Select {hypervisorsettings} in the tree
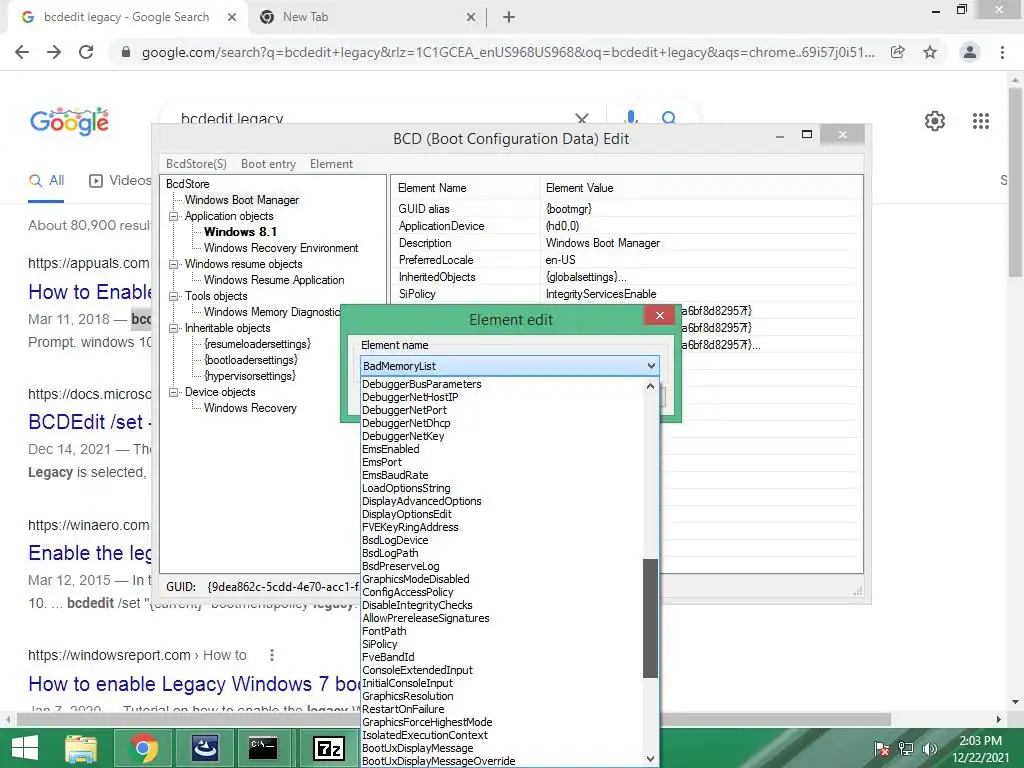 click(x=249, y=376)
